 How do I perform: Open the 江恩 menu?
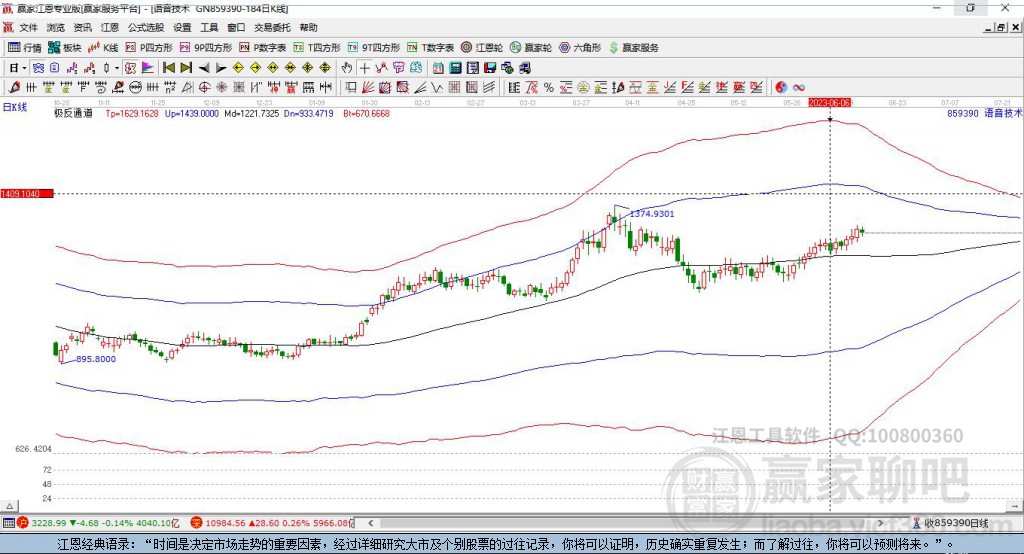click(x=110, y=27)
